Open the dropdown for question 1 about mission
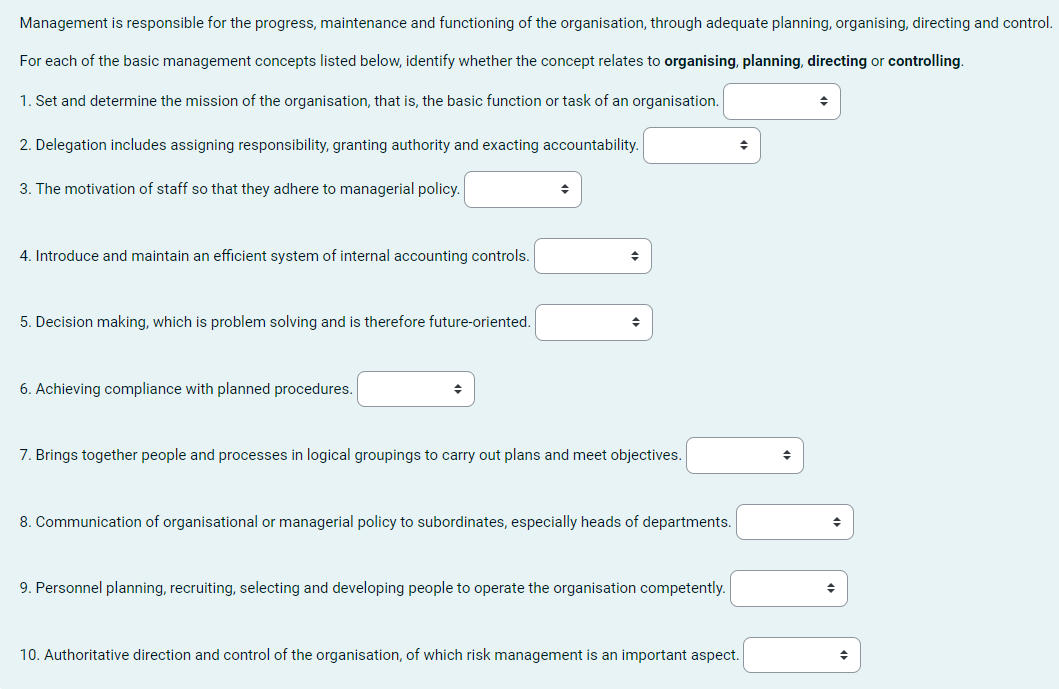Screen dimensions: 1059x689 pos(780,101)
